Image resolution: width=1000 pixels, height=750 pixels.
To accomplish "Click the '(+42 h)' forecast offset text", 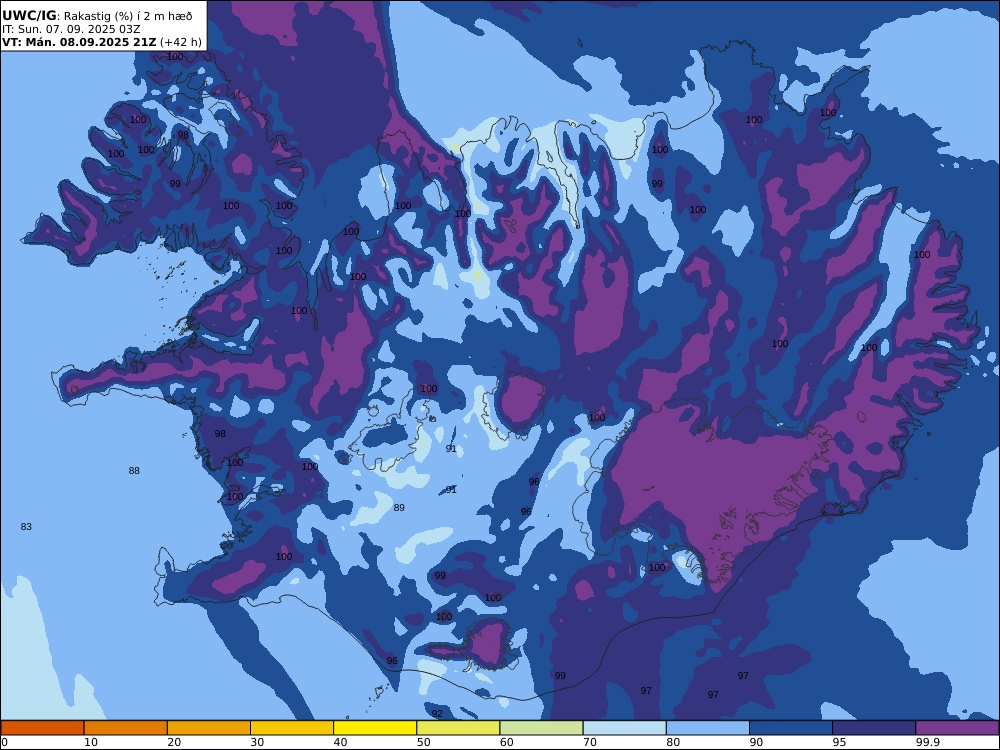I will [x=181, y=42].
